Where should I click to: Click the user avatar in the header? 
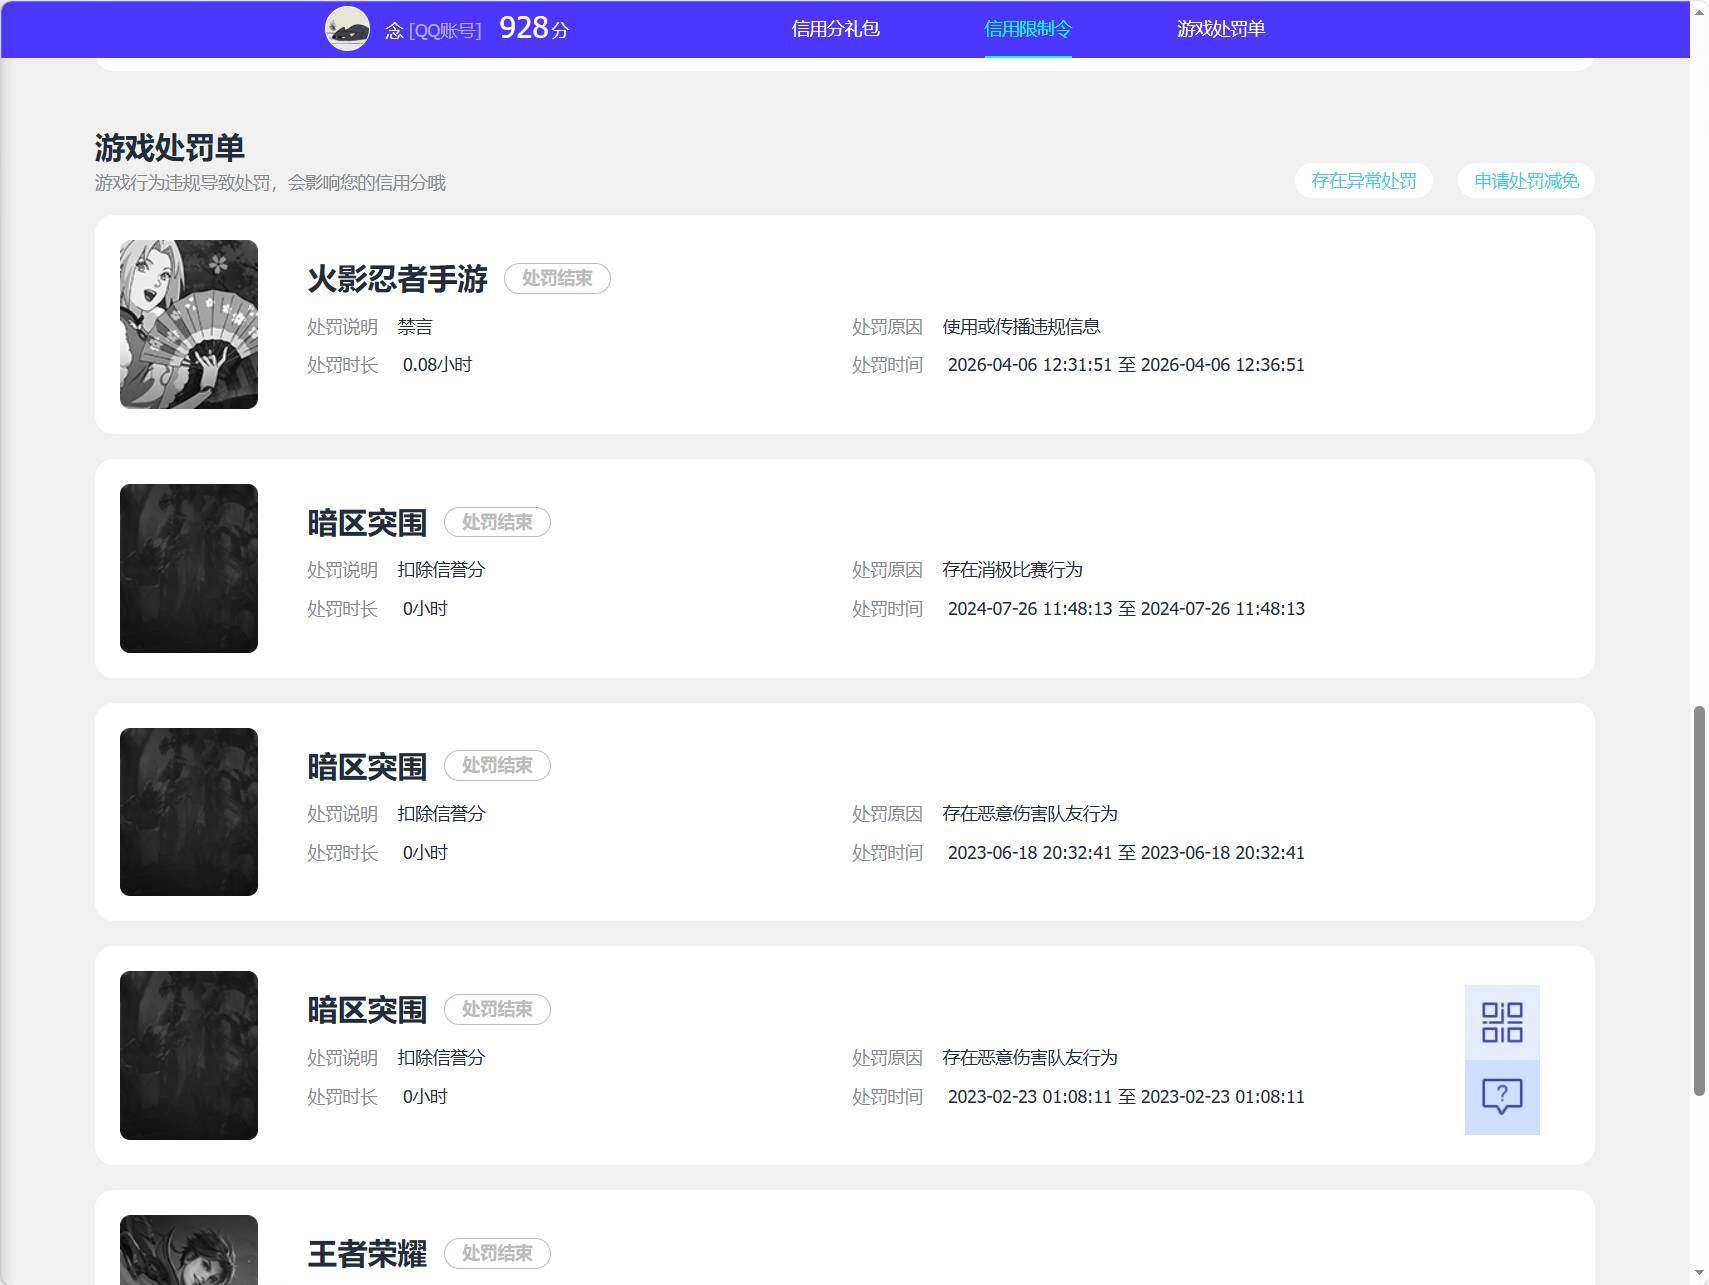(348, 29)
